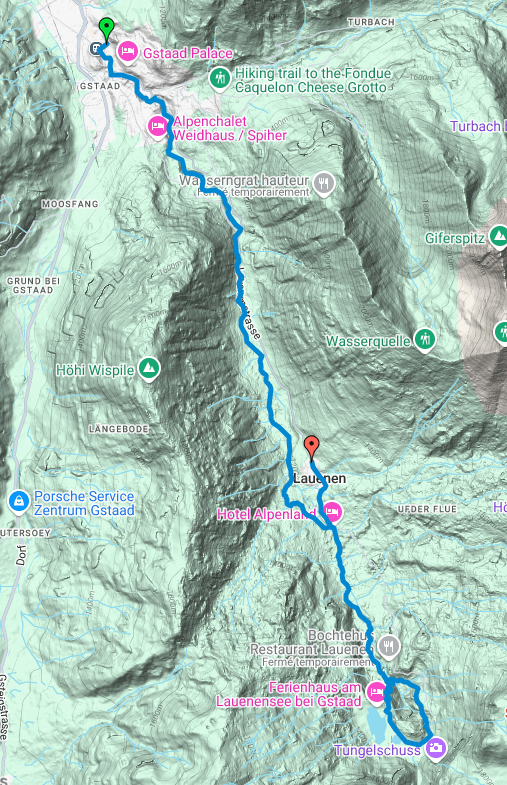
Task: Select the Alpenchalet Weidhaus hotel icon
Action: 158,127
